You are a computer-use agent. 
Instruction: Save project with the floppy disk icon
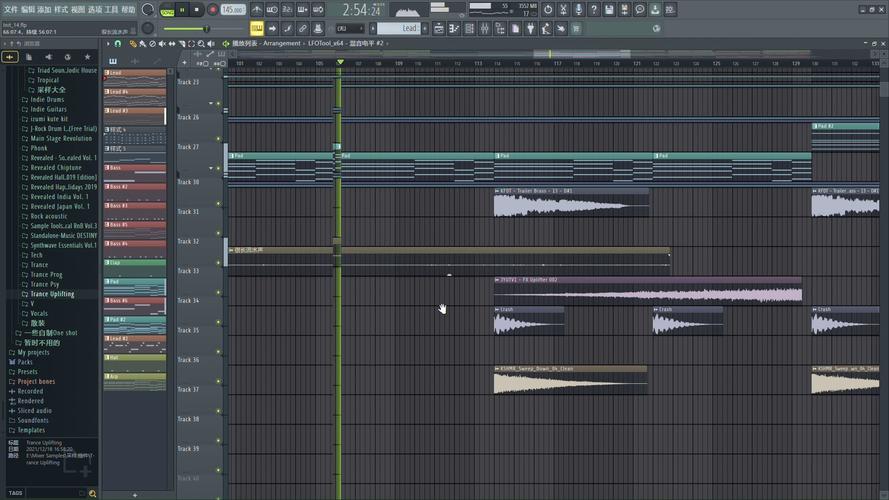pyautogui.click(x=609, y=10)
